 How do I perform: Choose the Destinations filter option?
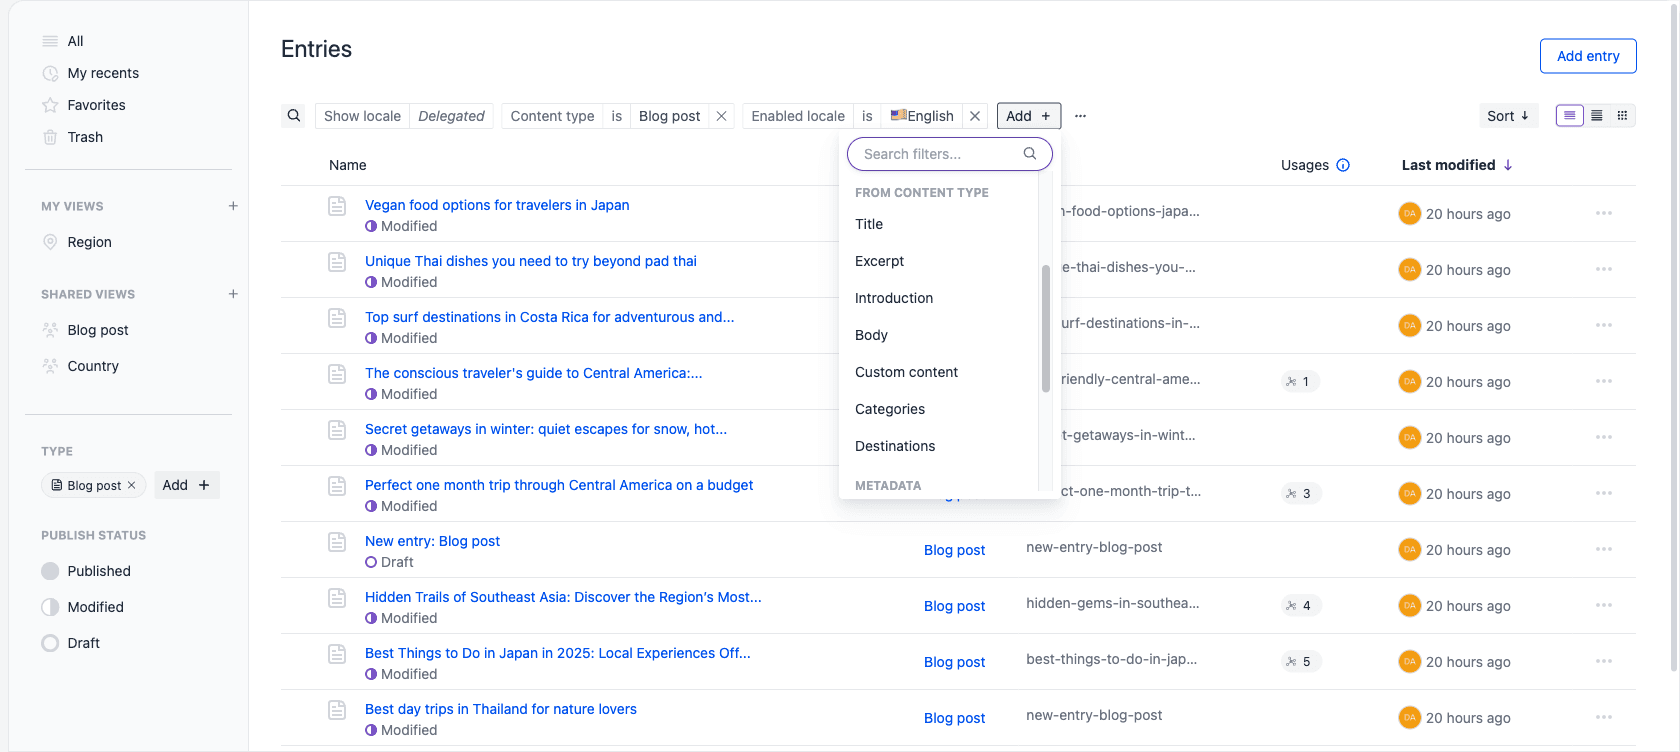click(x=895, y=446)
